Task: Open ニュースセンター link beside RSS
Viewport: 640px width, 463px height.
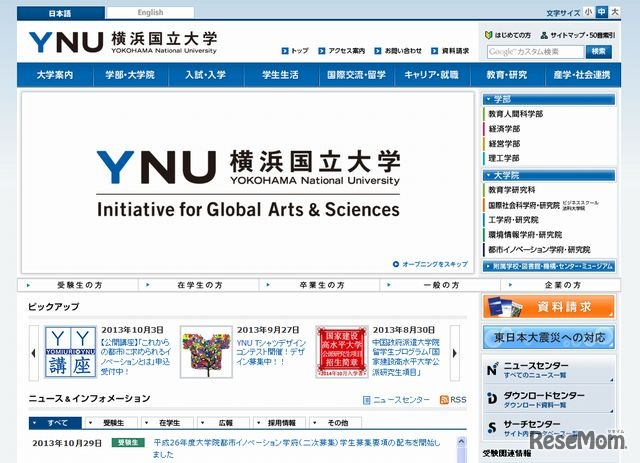Action: [396, 400]
